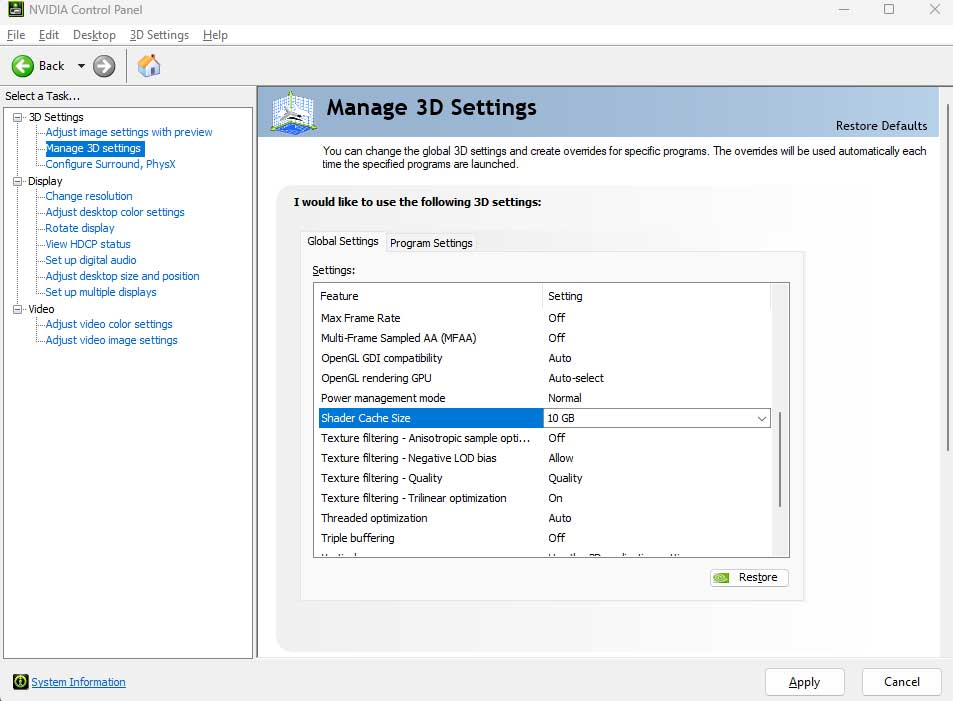Open Set up multiple displays
The height and width of the screenshot is (701, 953).
pyautogui.click(x=101, y=292)
